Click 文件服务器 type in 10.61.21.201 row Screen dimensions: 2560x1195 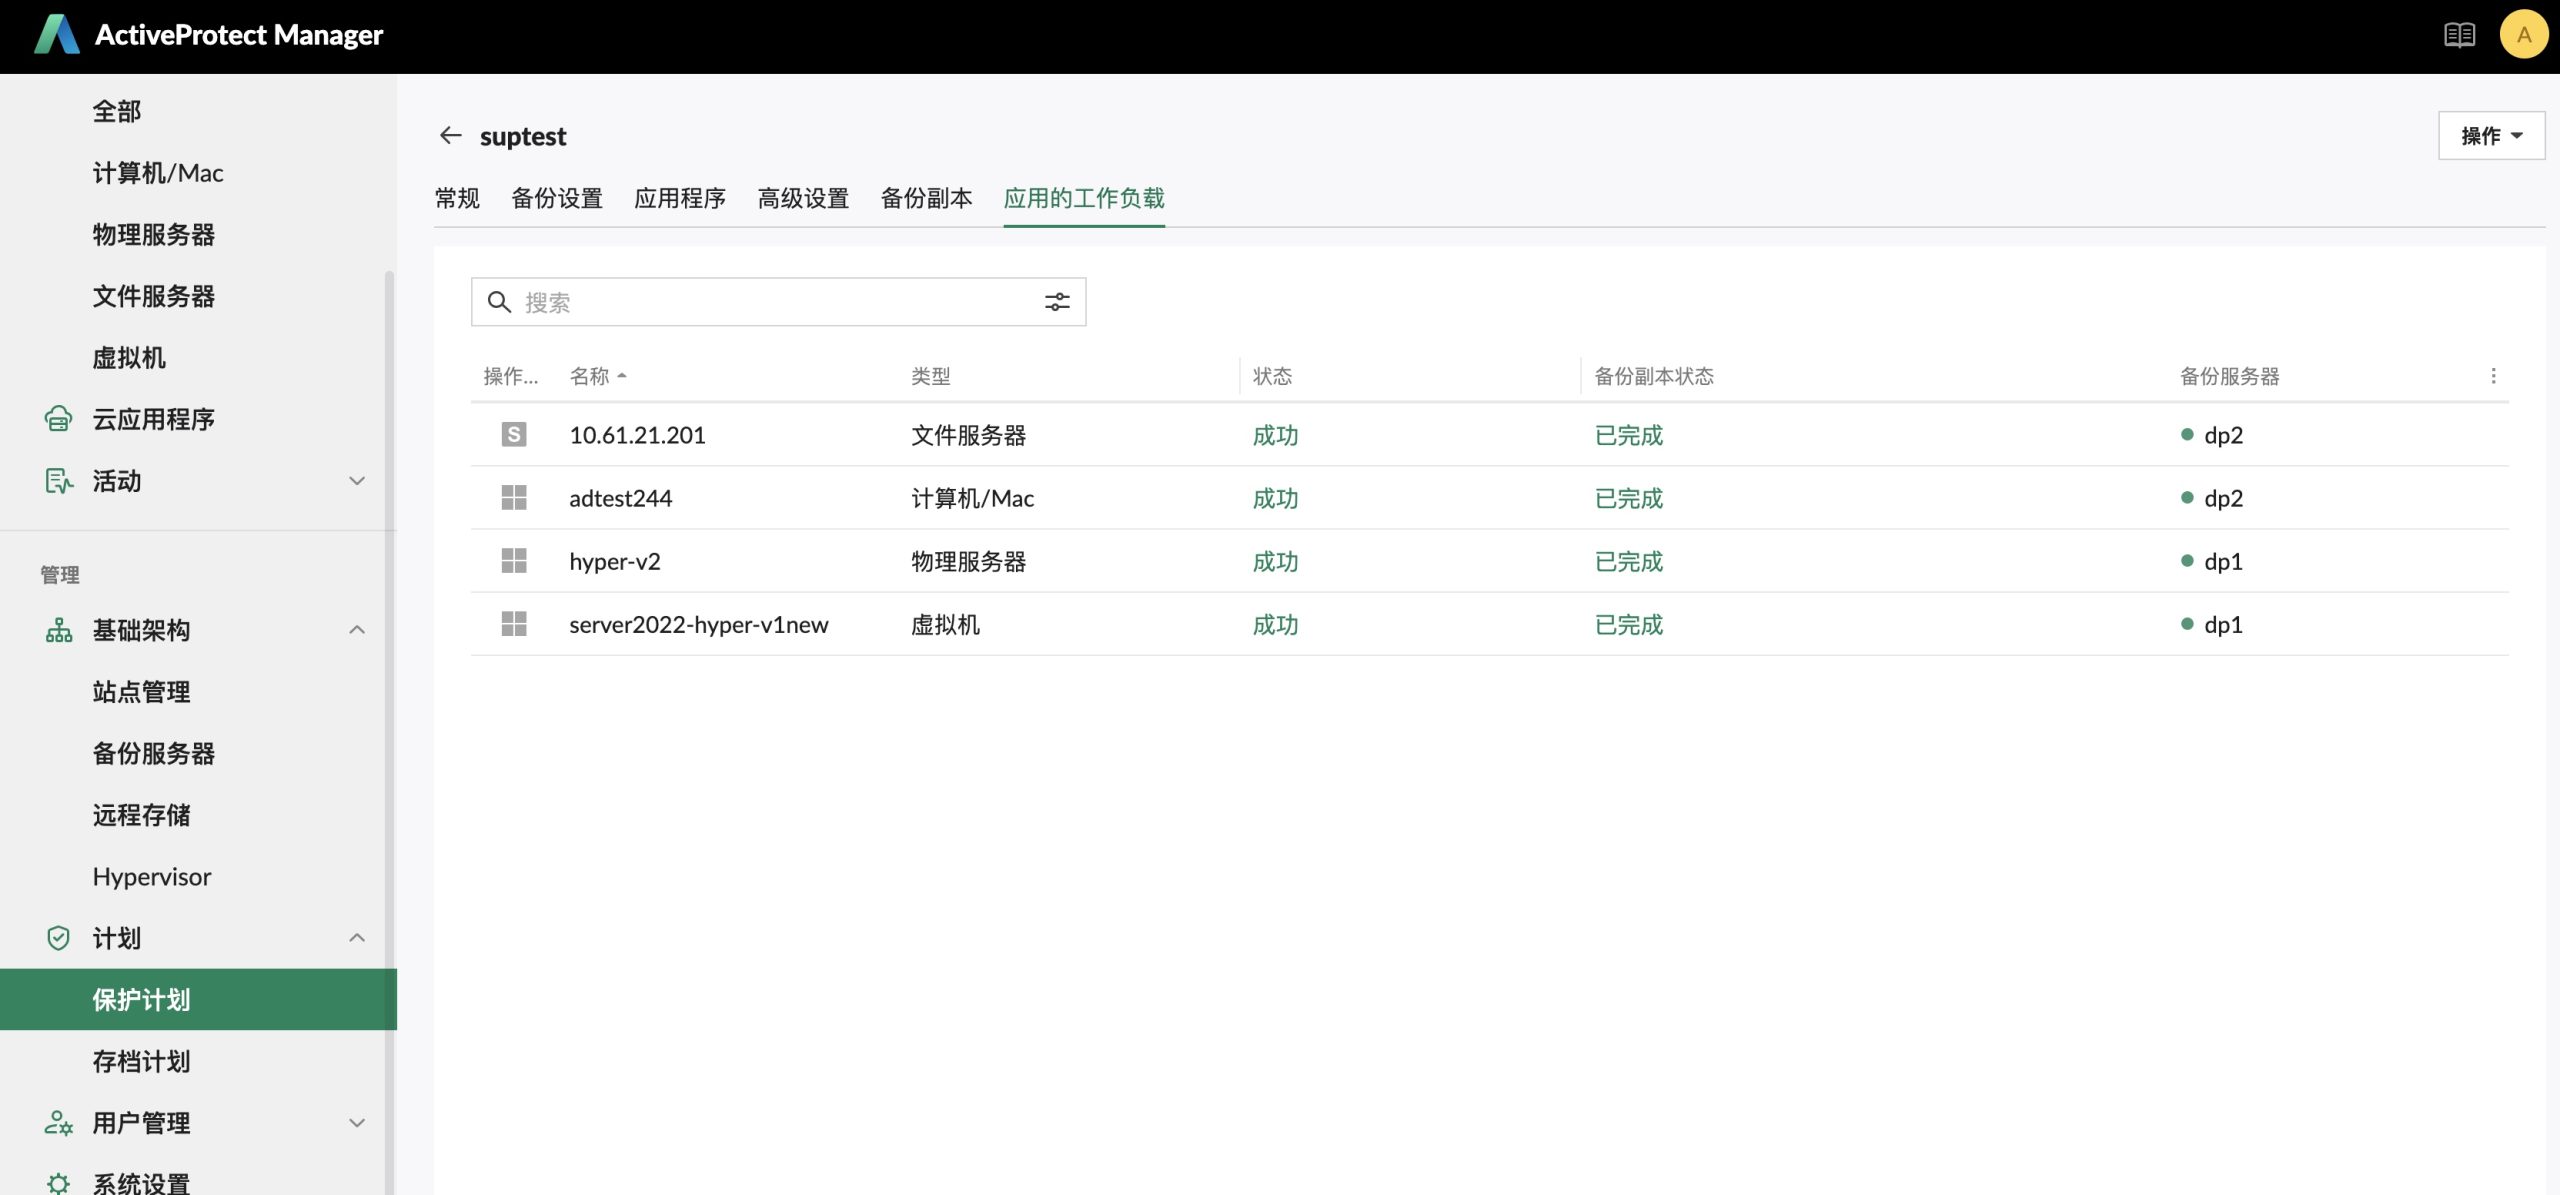click(x=968, y=435)
